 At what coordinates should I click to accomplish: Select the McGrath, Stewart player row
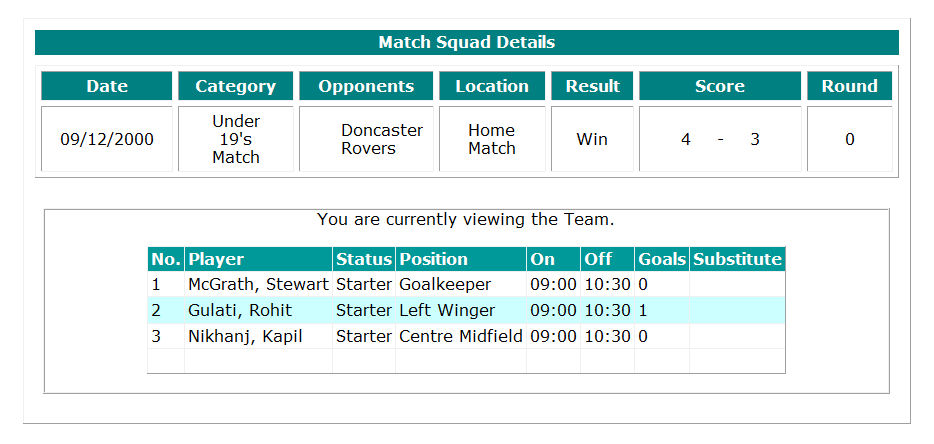[x=466, y=284]
